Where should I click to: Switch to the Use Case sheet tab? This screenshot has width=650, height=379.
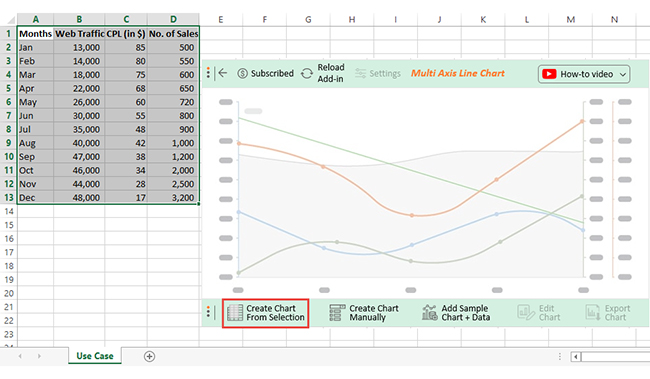coord(95,356)
